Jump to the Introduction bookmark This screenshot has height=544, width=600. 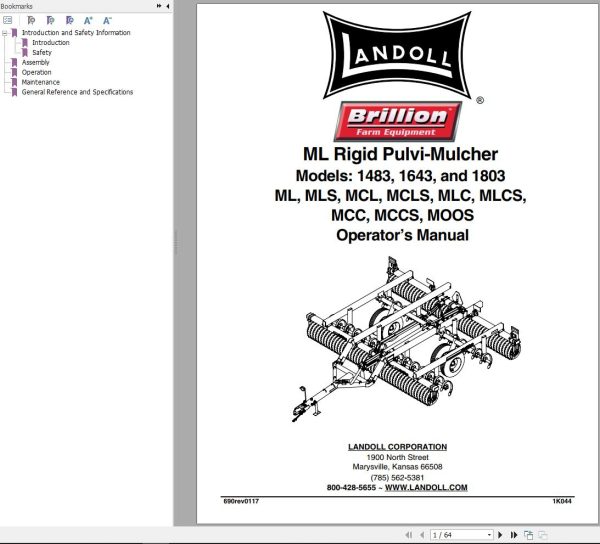[x=51, y=42]
